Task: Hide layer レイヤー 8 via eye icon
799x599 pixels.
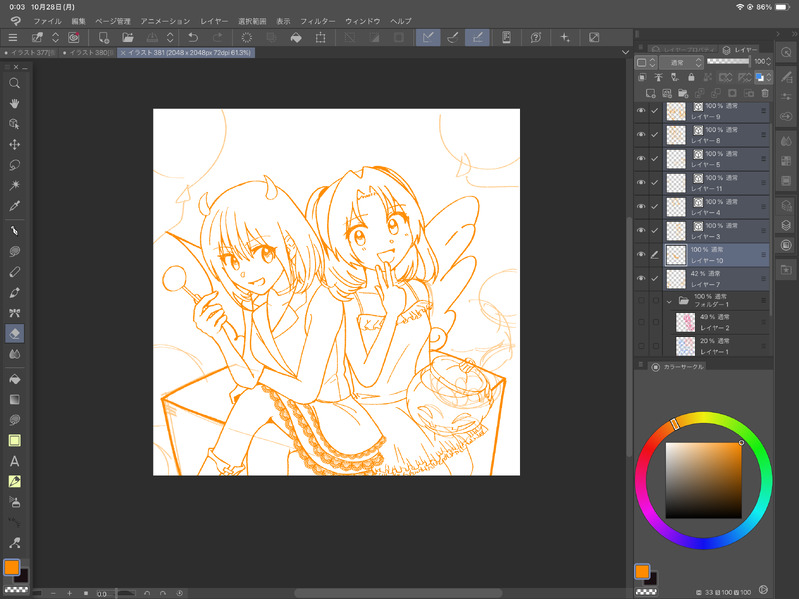Action: (641, 134)
